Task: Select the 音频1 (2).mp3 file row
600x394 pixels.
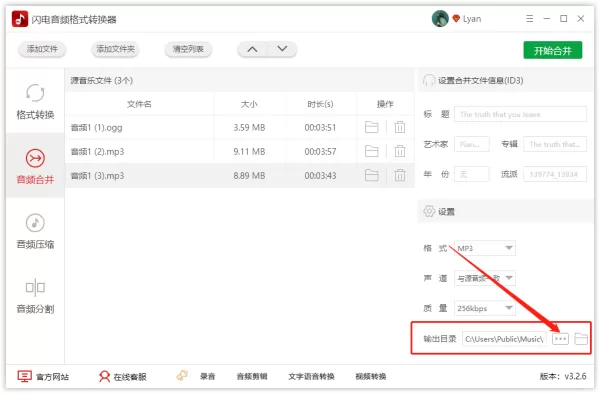Action: point(240,151)
